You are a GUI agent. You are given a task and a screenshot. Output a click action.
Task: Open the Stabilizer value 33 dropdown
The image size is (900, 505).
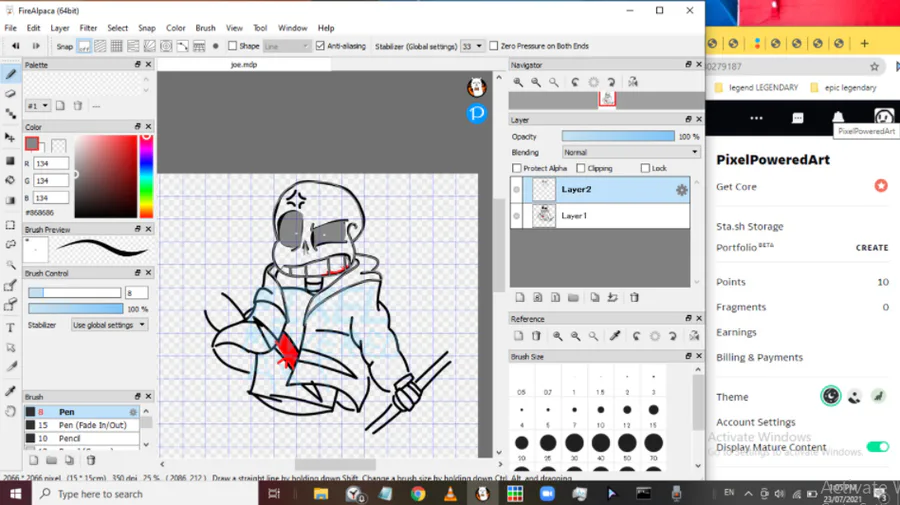coord(472,46)
